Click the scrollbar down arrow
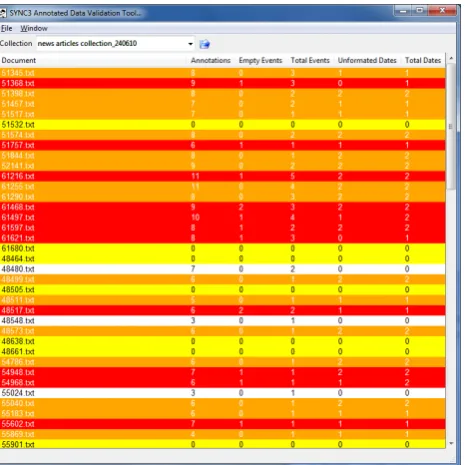465x465 pixels. pyautogui.click(x=451, y=443)
